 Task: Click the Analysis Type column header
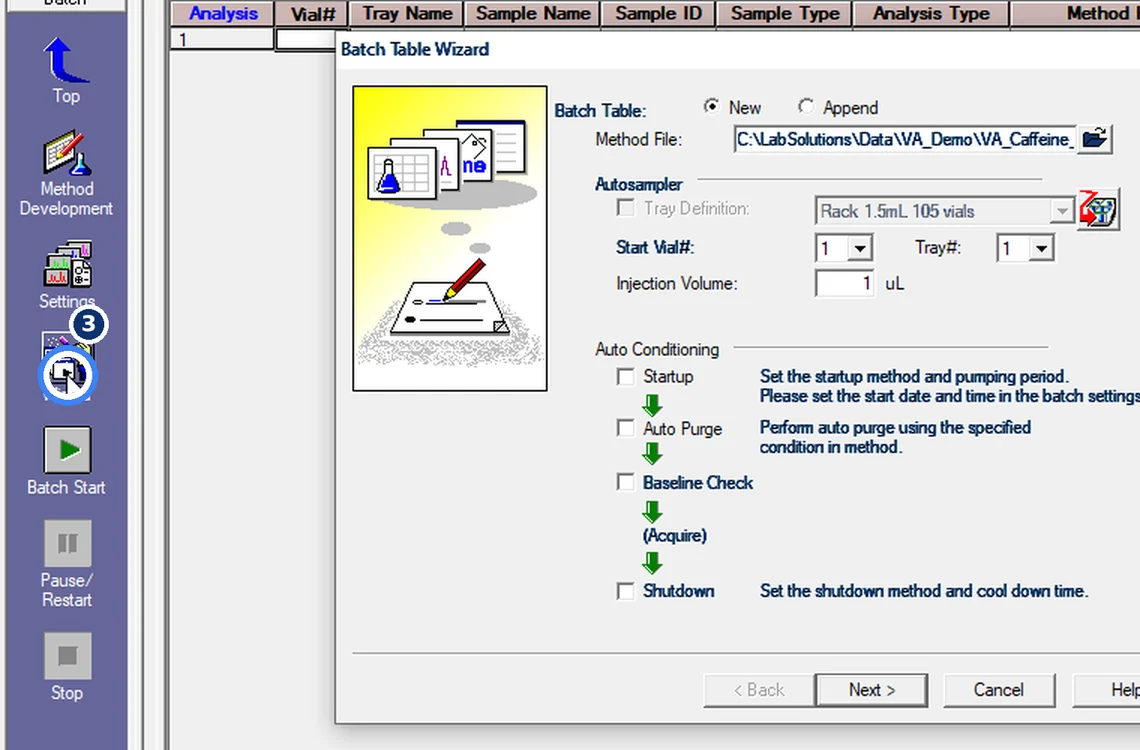coord(931,14)
